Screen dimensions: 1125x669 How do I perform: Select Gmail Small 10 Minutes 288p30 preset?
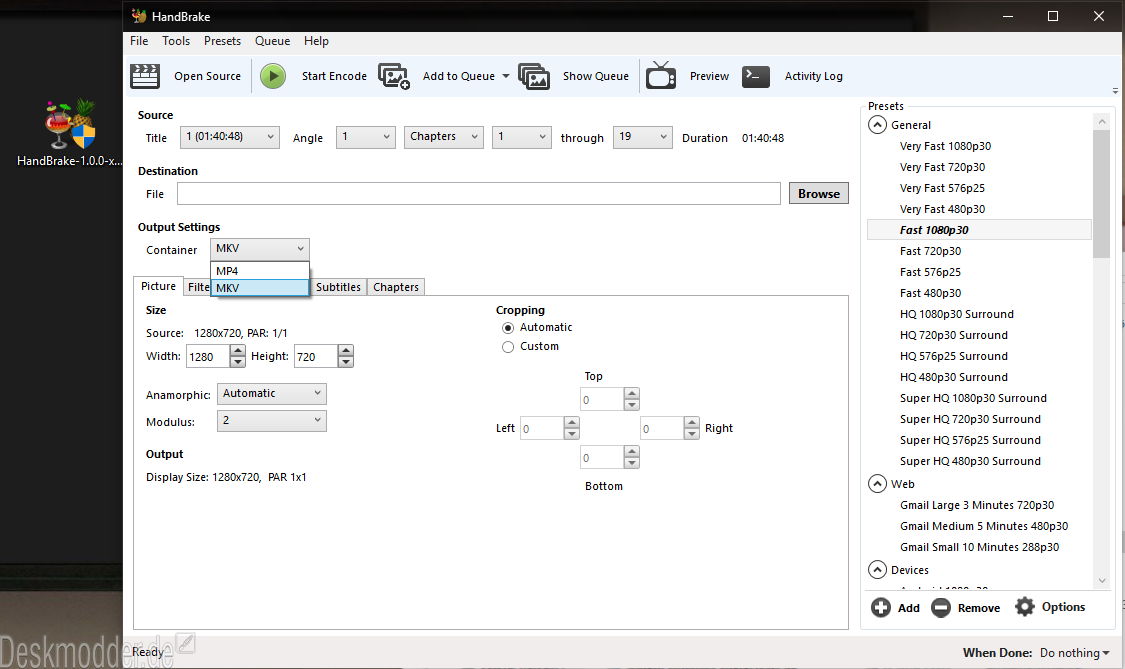pyautogui.click(x=979, y=547)
